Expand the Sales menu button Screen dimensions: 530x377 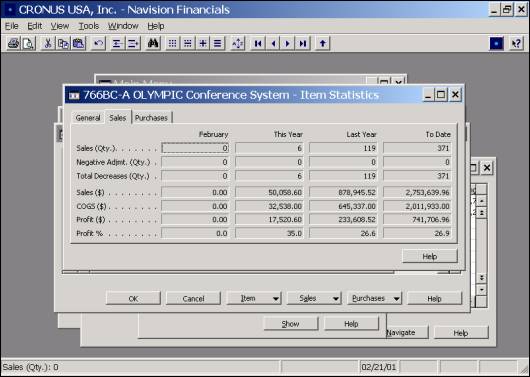(314, 299)
